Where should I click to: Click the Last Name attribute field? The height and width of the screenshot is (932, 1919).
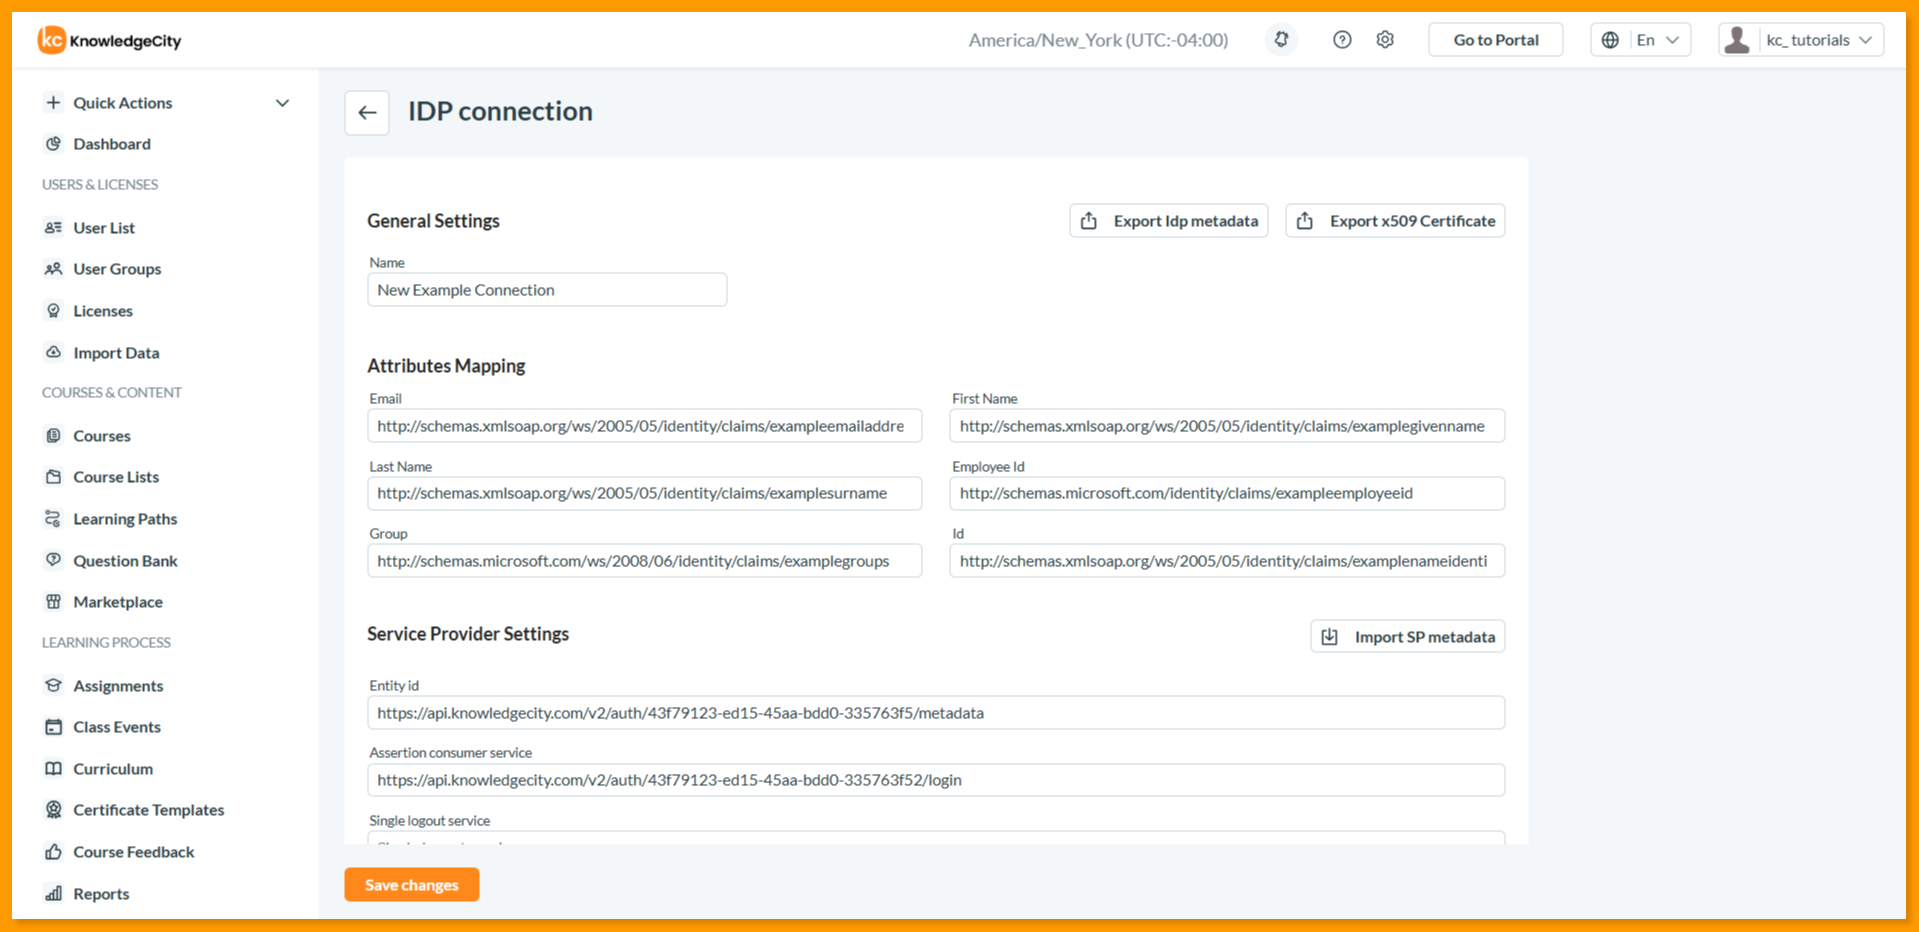pos(645,493)
